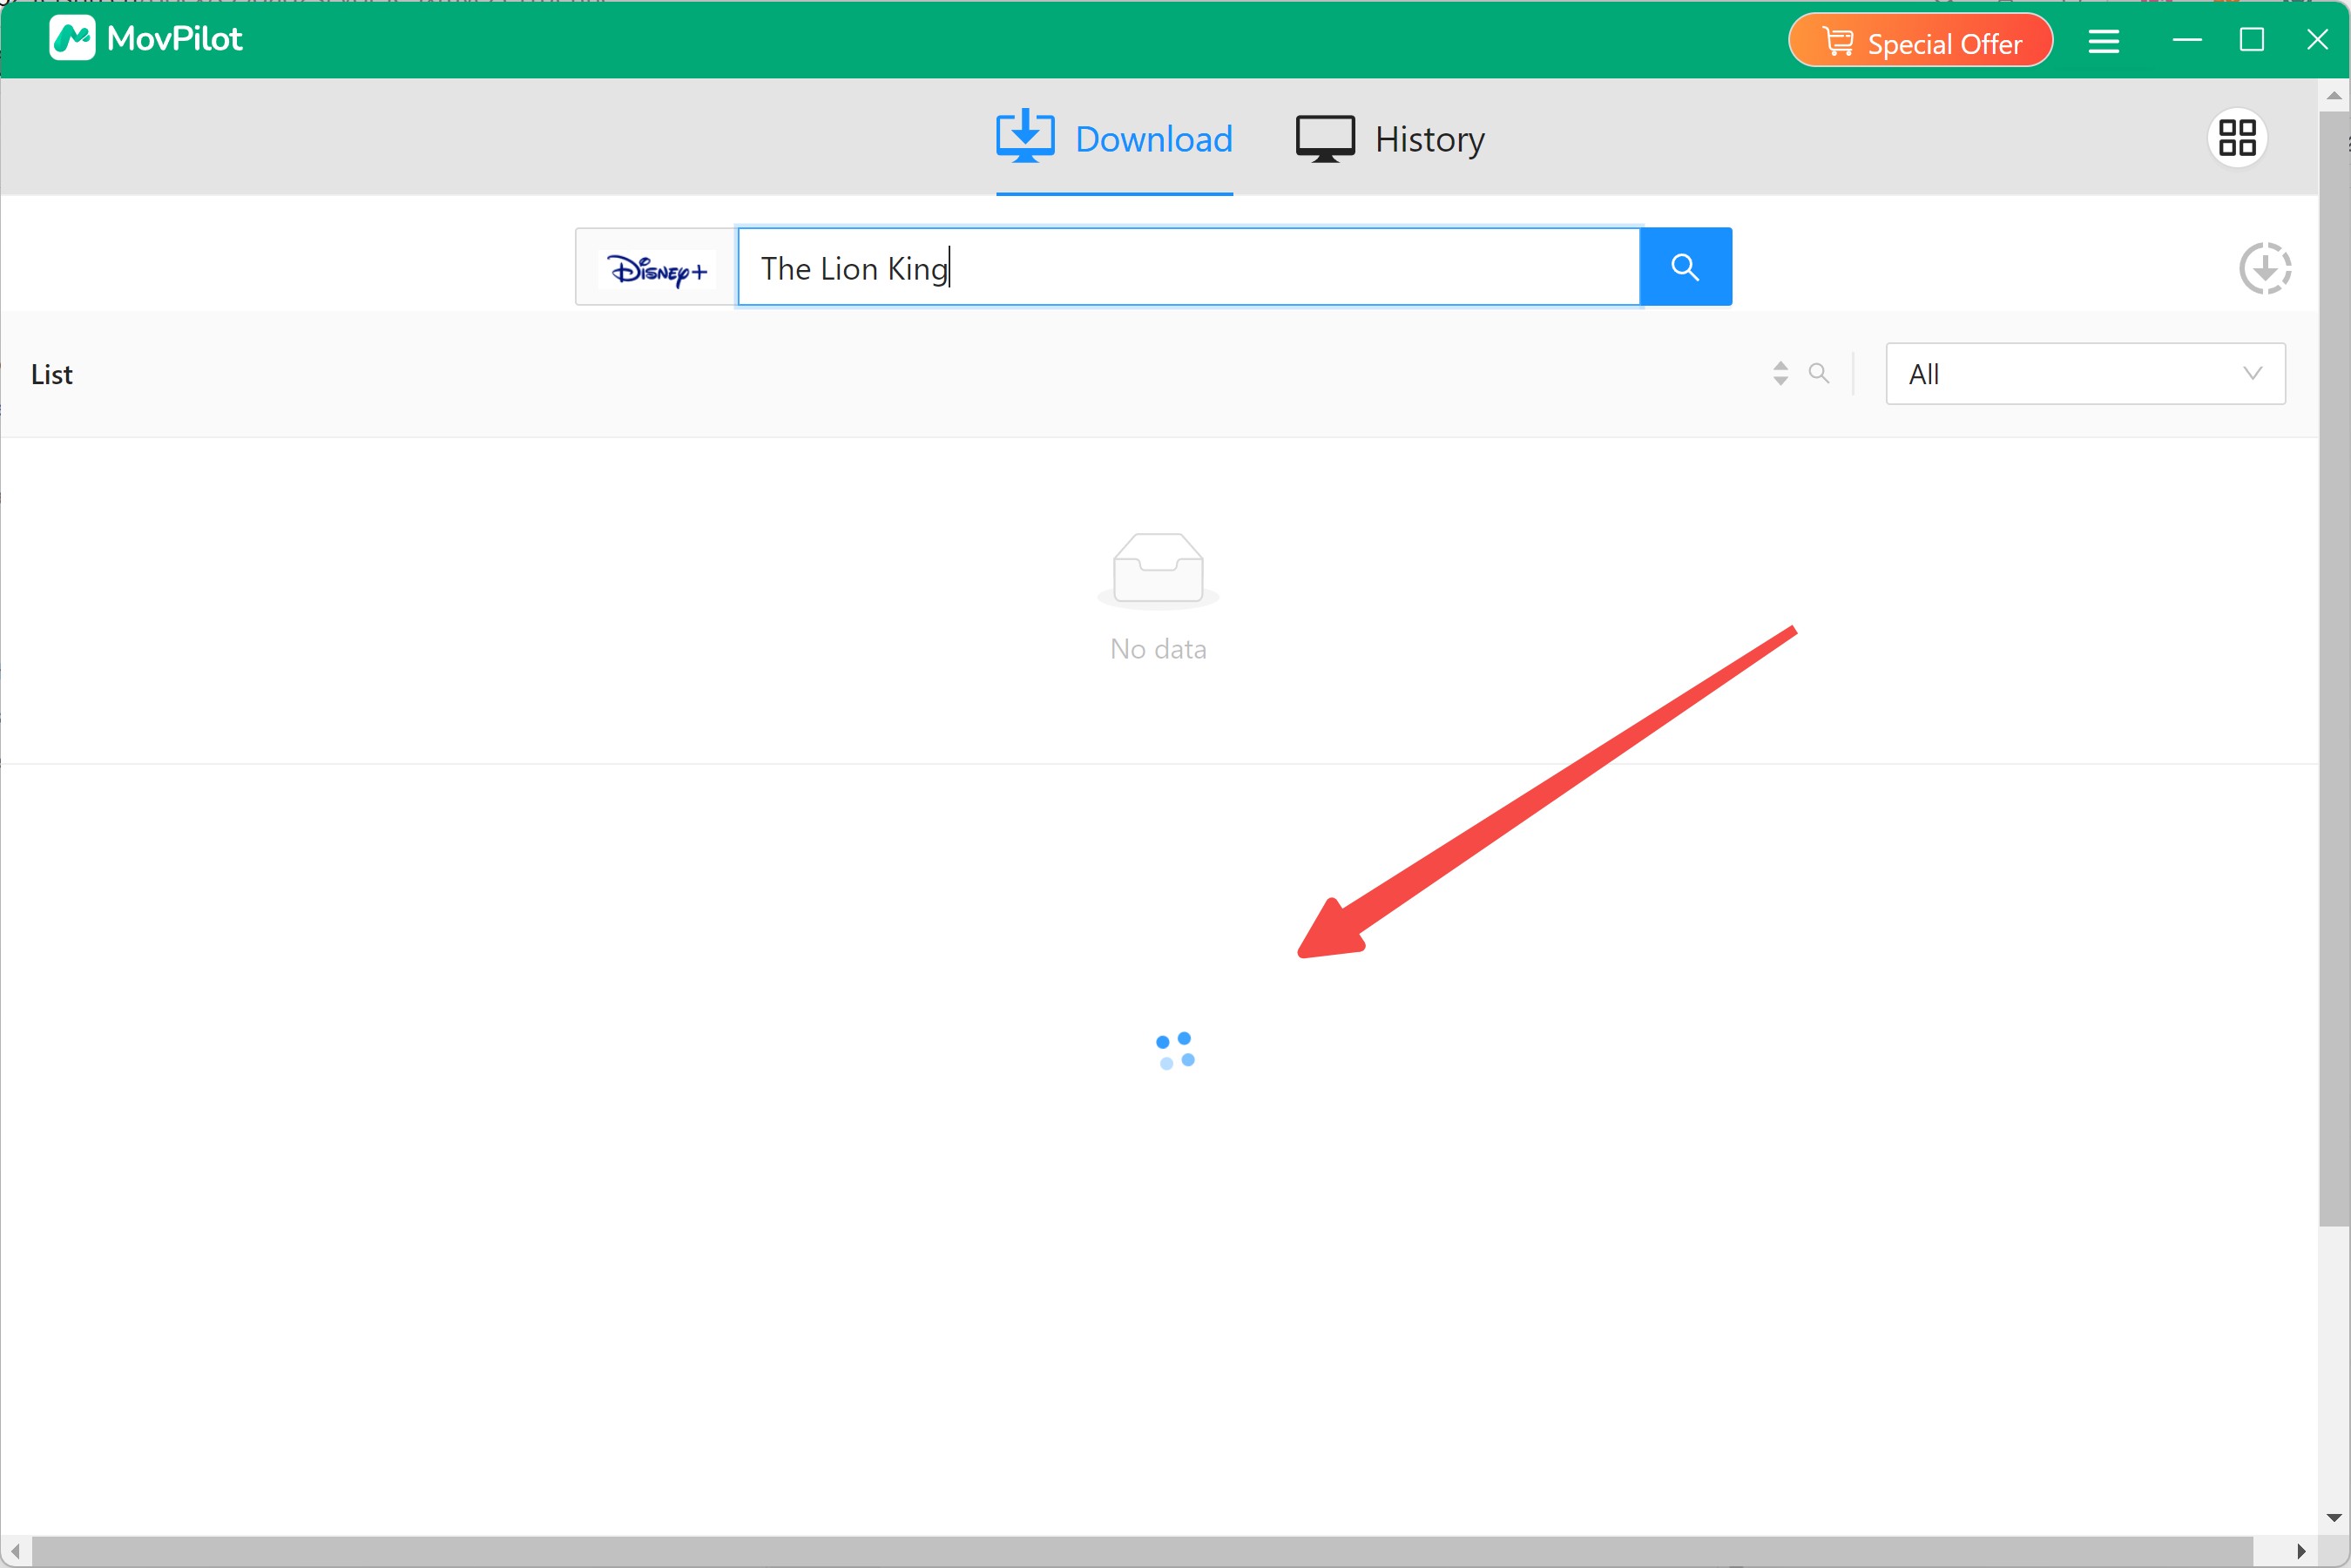
Task: Open the download queue circular icon
Action: (x=2264, y=268)
